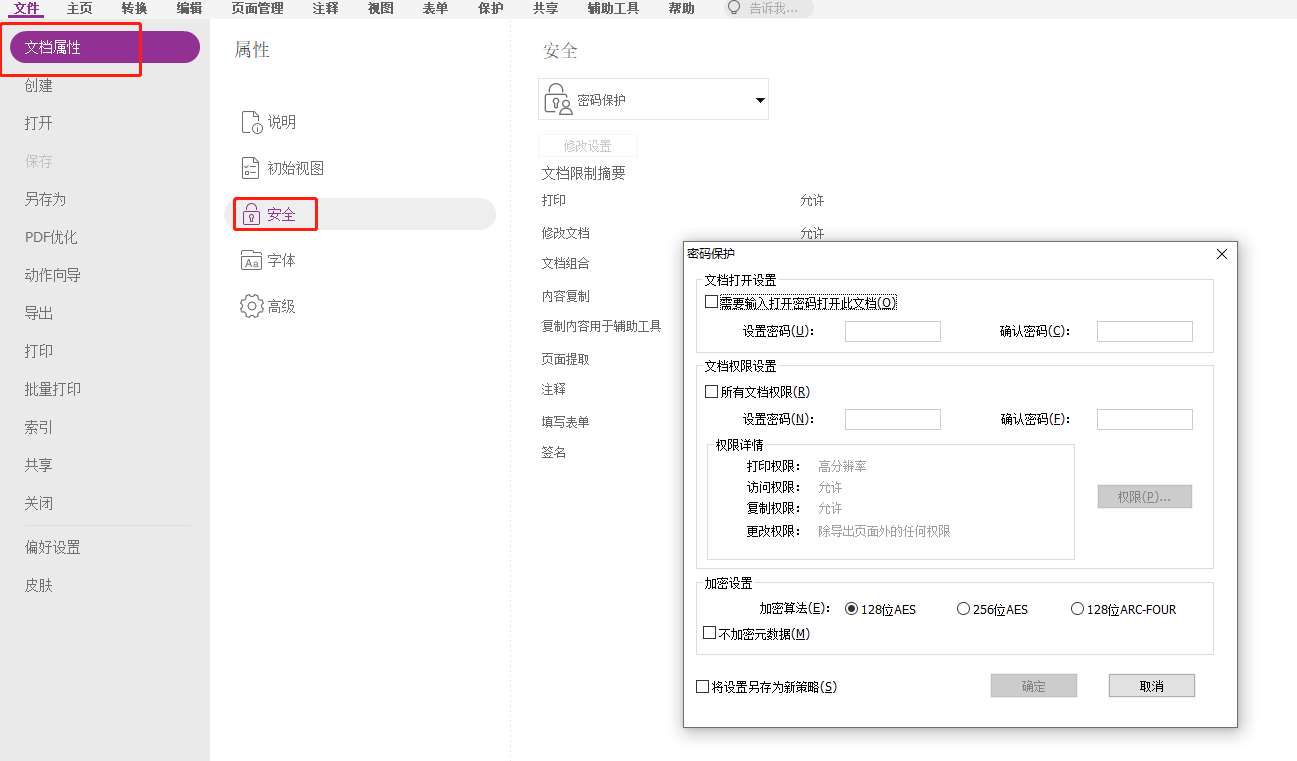Click the 取消 button

pyautogui.click(x=1151, y=686)
